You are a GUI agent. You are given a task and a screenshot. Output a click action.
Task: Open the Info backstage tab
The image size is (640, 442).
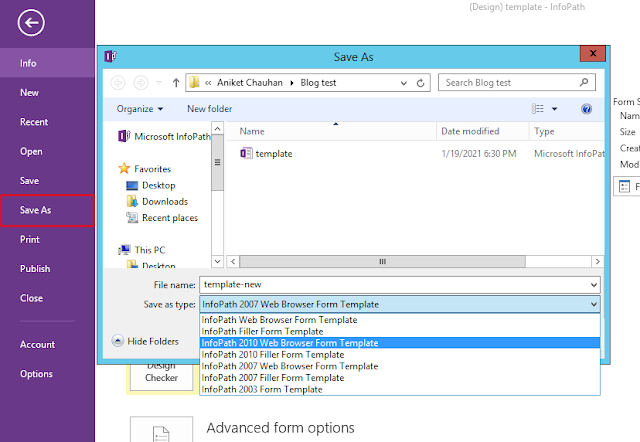[47, 63]
